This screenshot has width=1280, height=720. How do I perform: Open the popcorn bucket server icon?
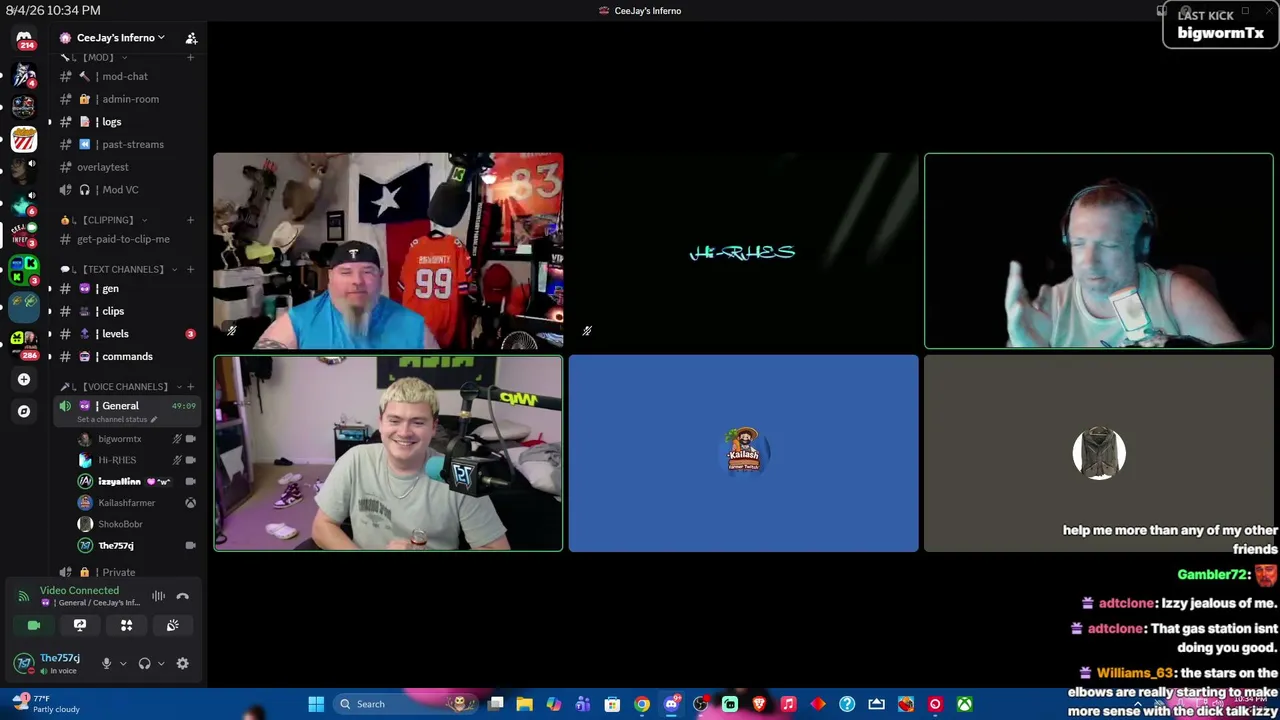coord(24,139)
